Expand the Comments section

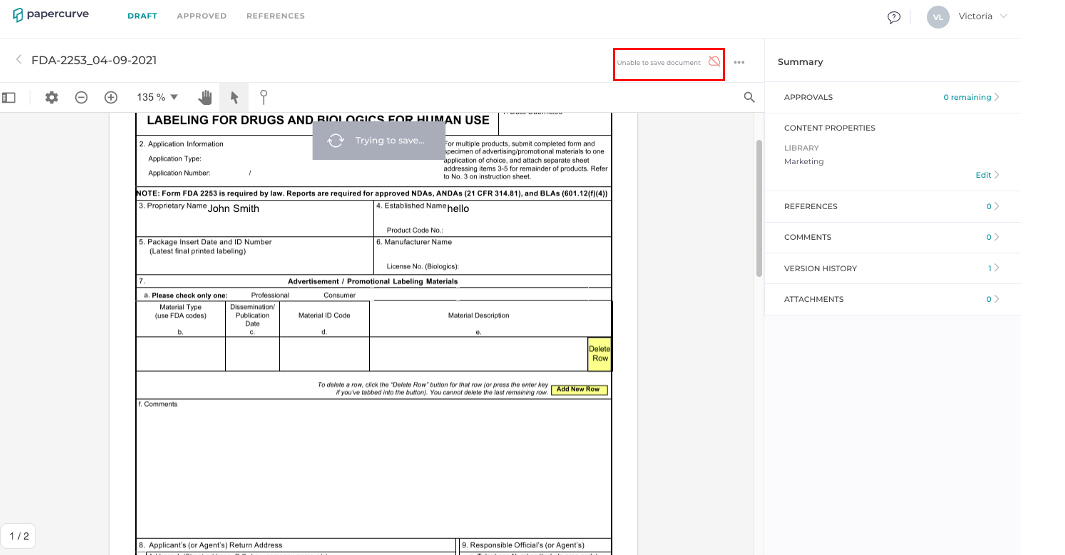892,237
